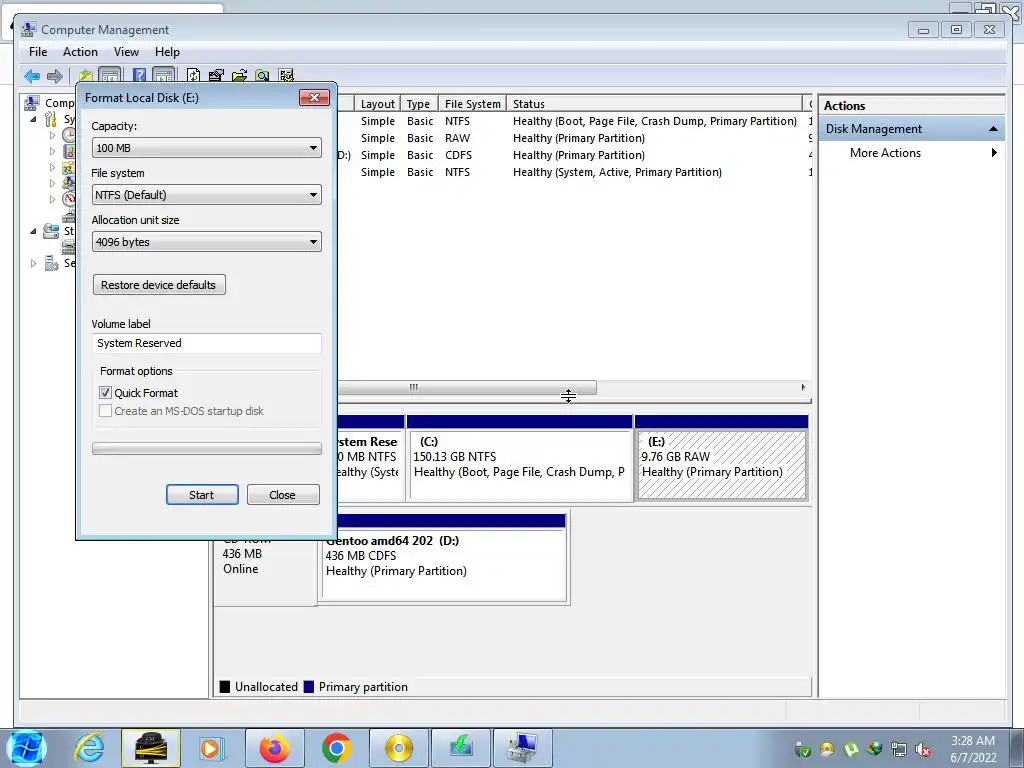
Task: Sort by the File System column header
Action: (x=472, y=104)
